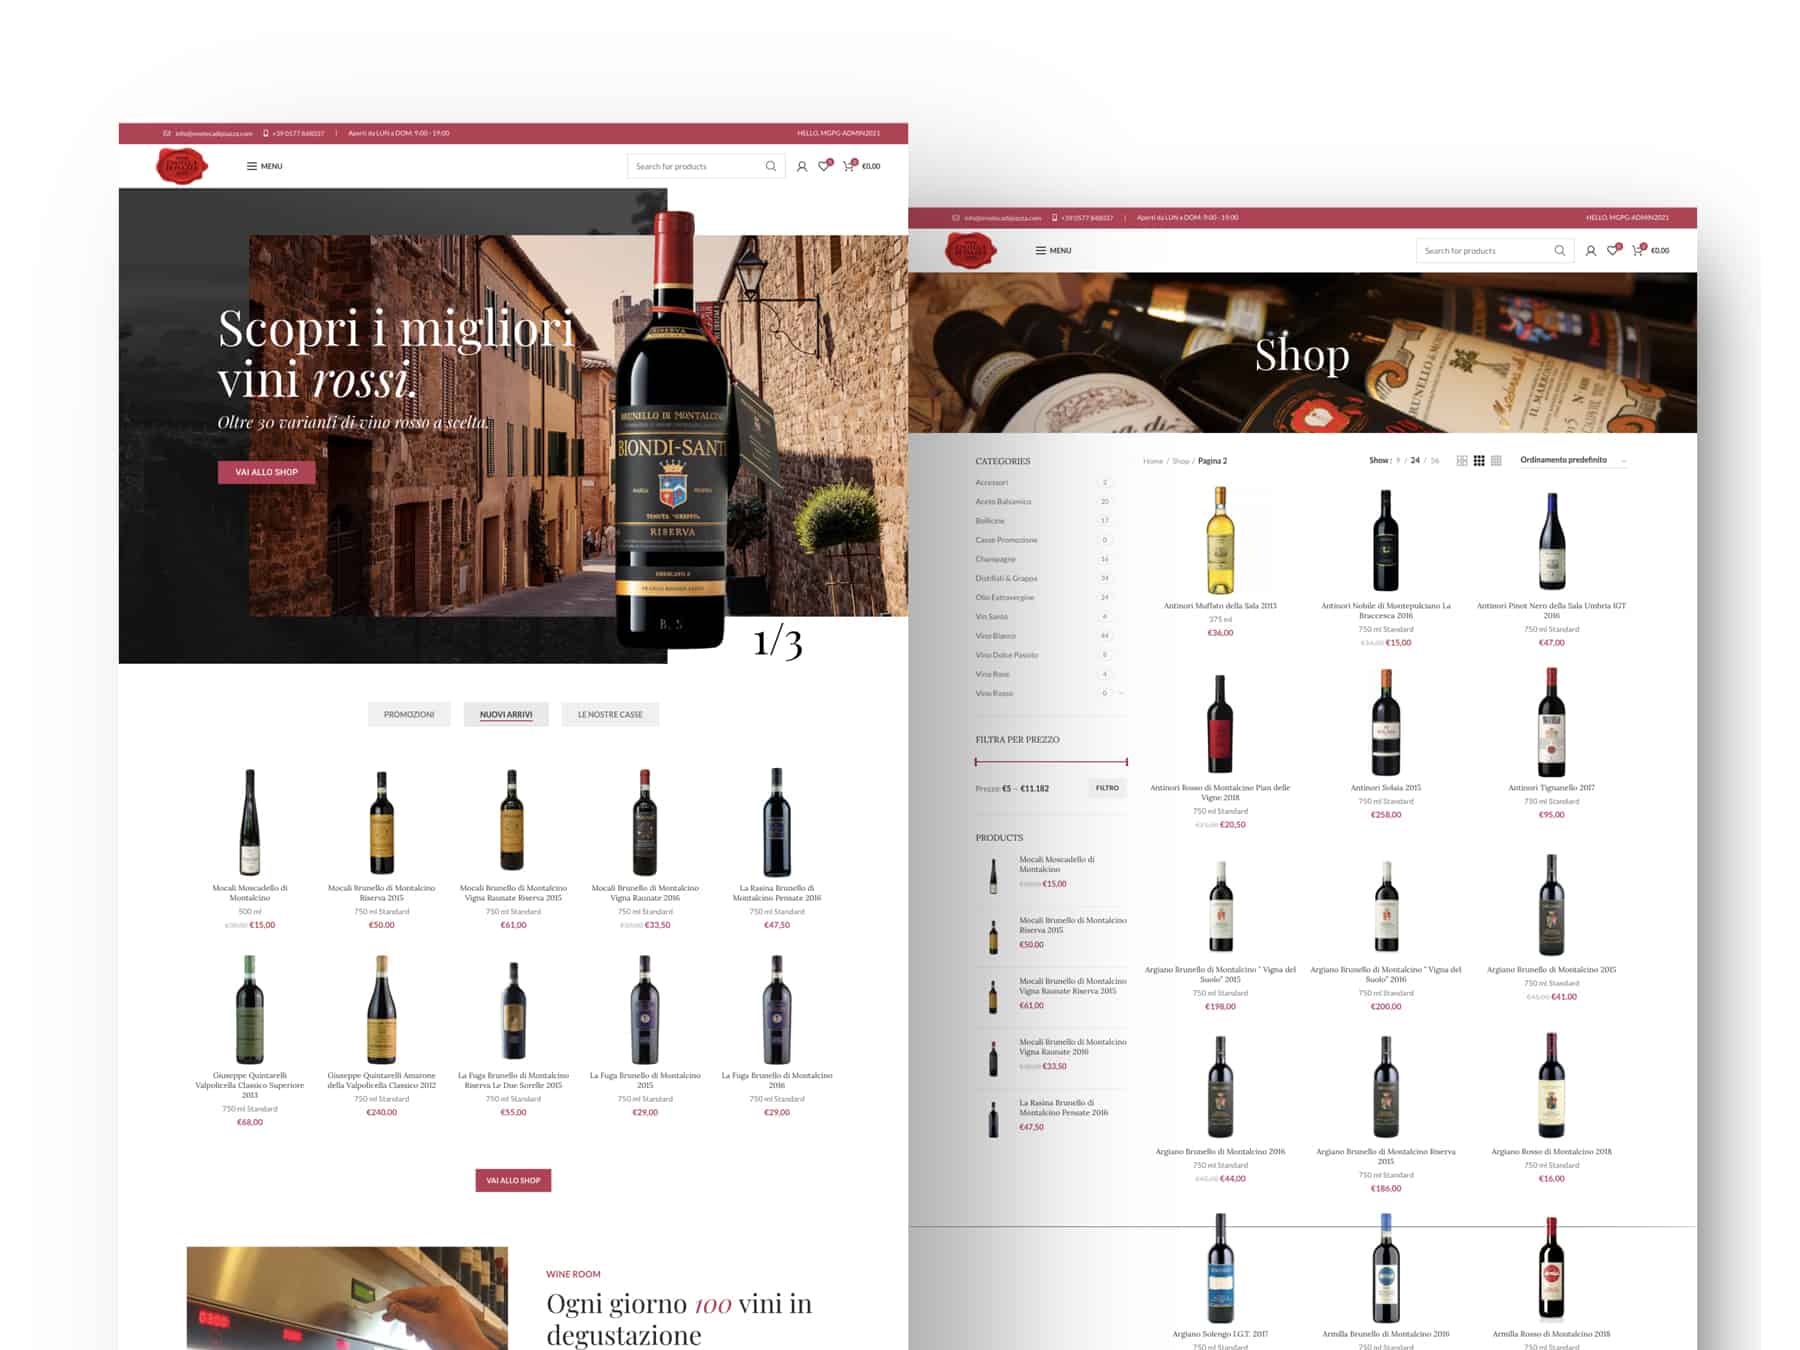Select the Promozioni tab
1800x1350 pixels.
click(x=409, y=714)
